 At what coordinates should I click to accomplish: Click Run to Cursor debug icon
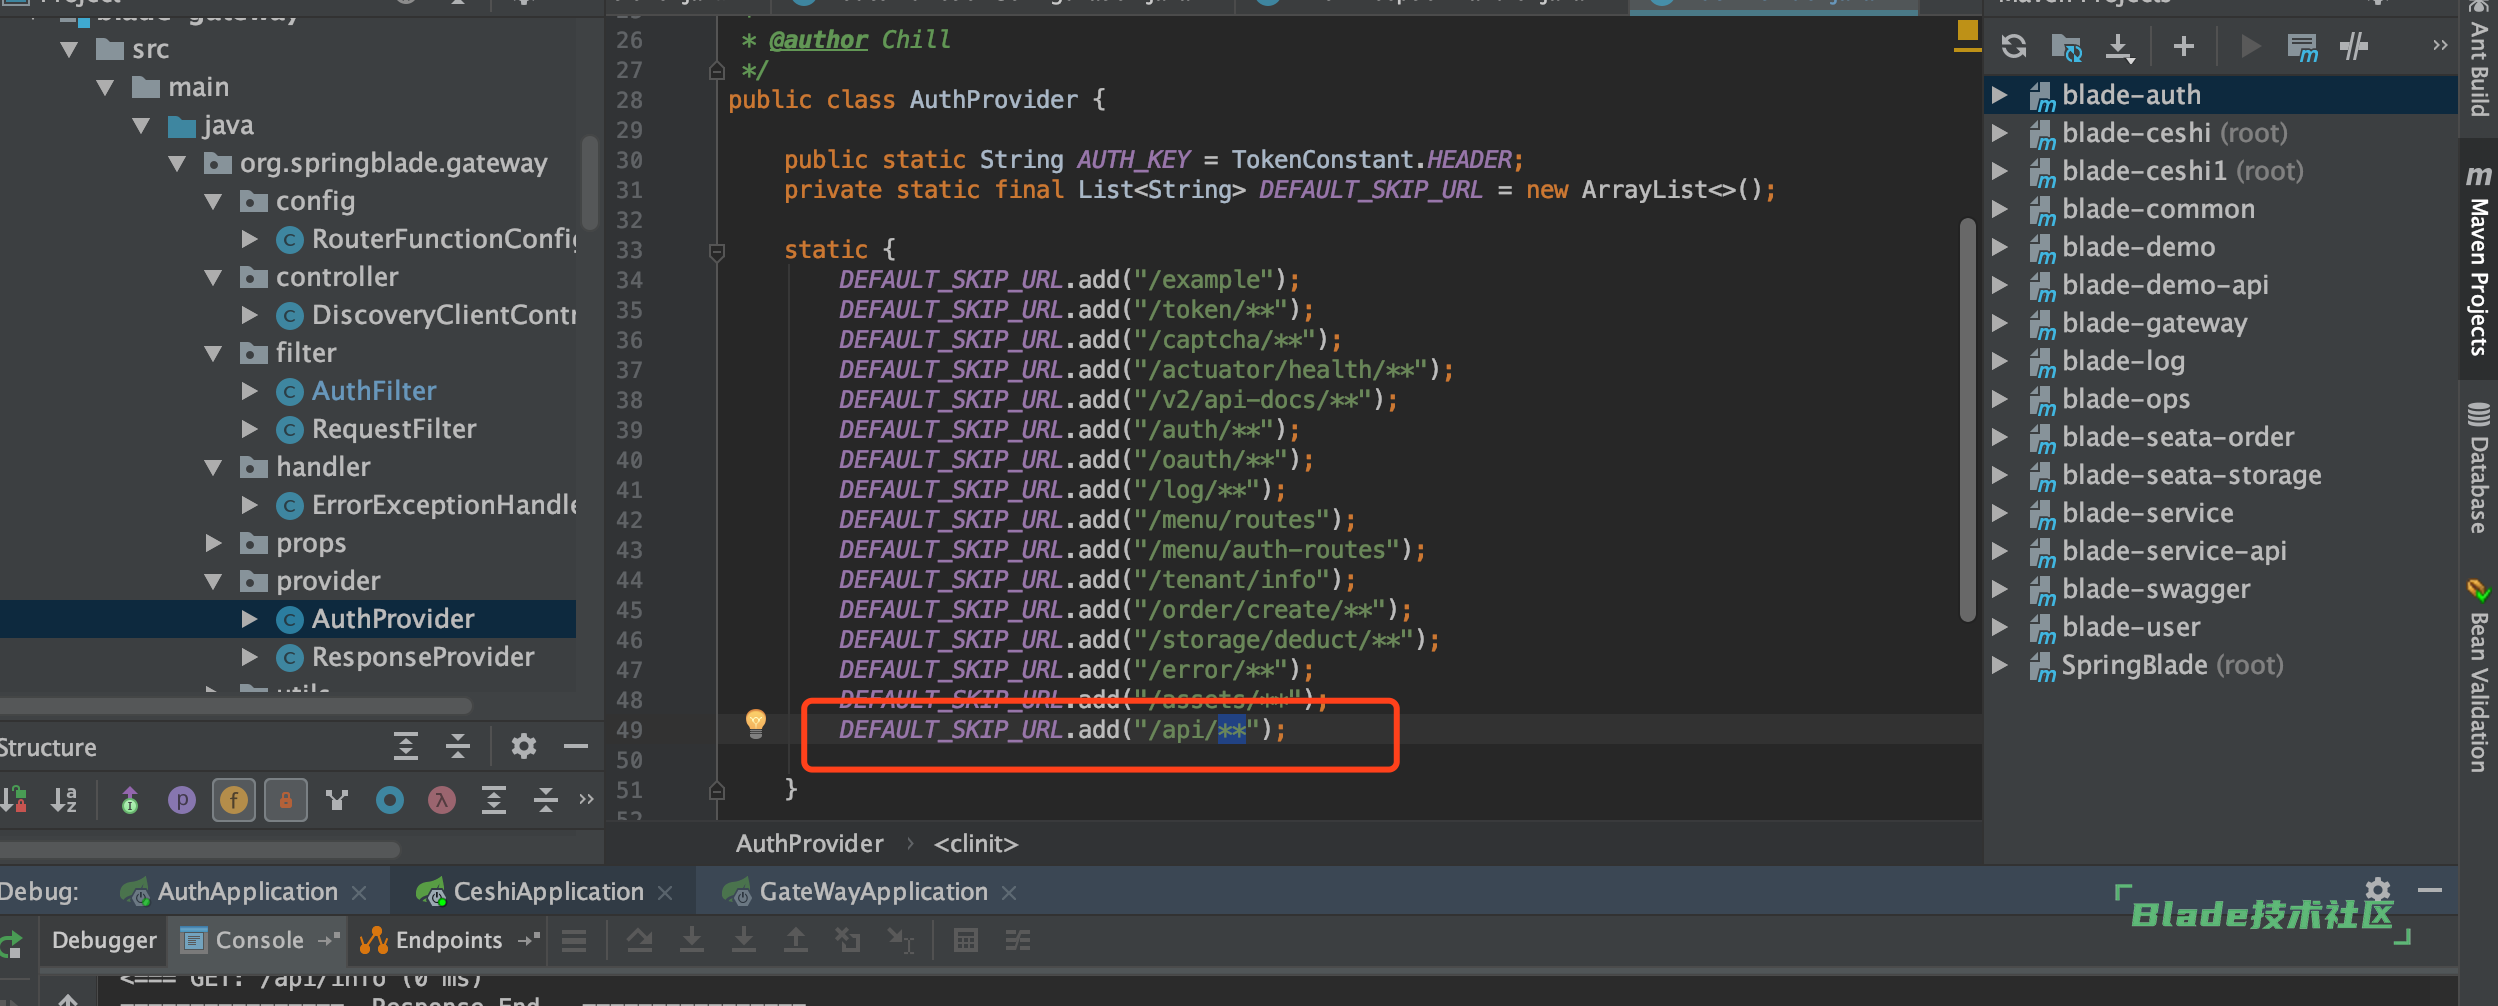900,940
